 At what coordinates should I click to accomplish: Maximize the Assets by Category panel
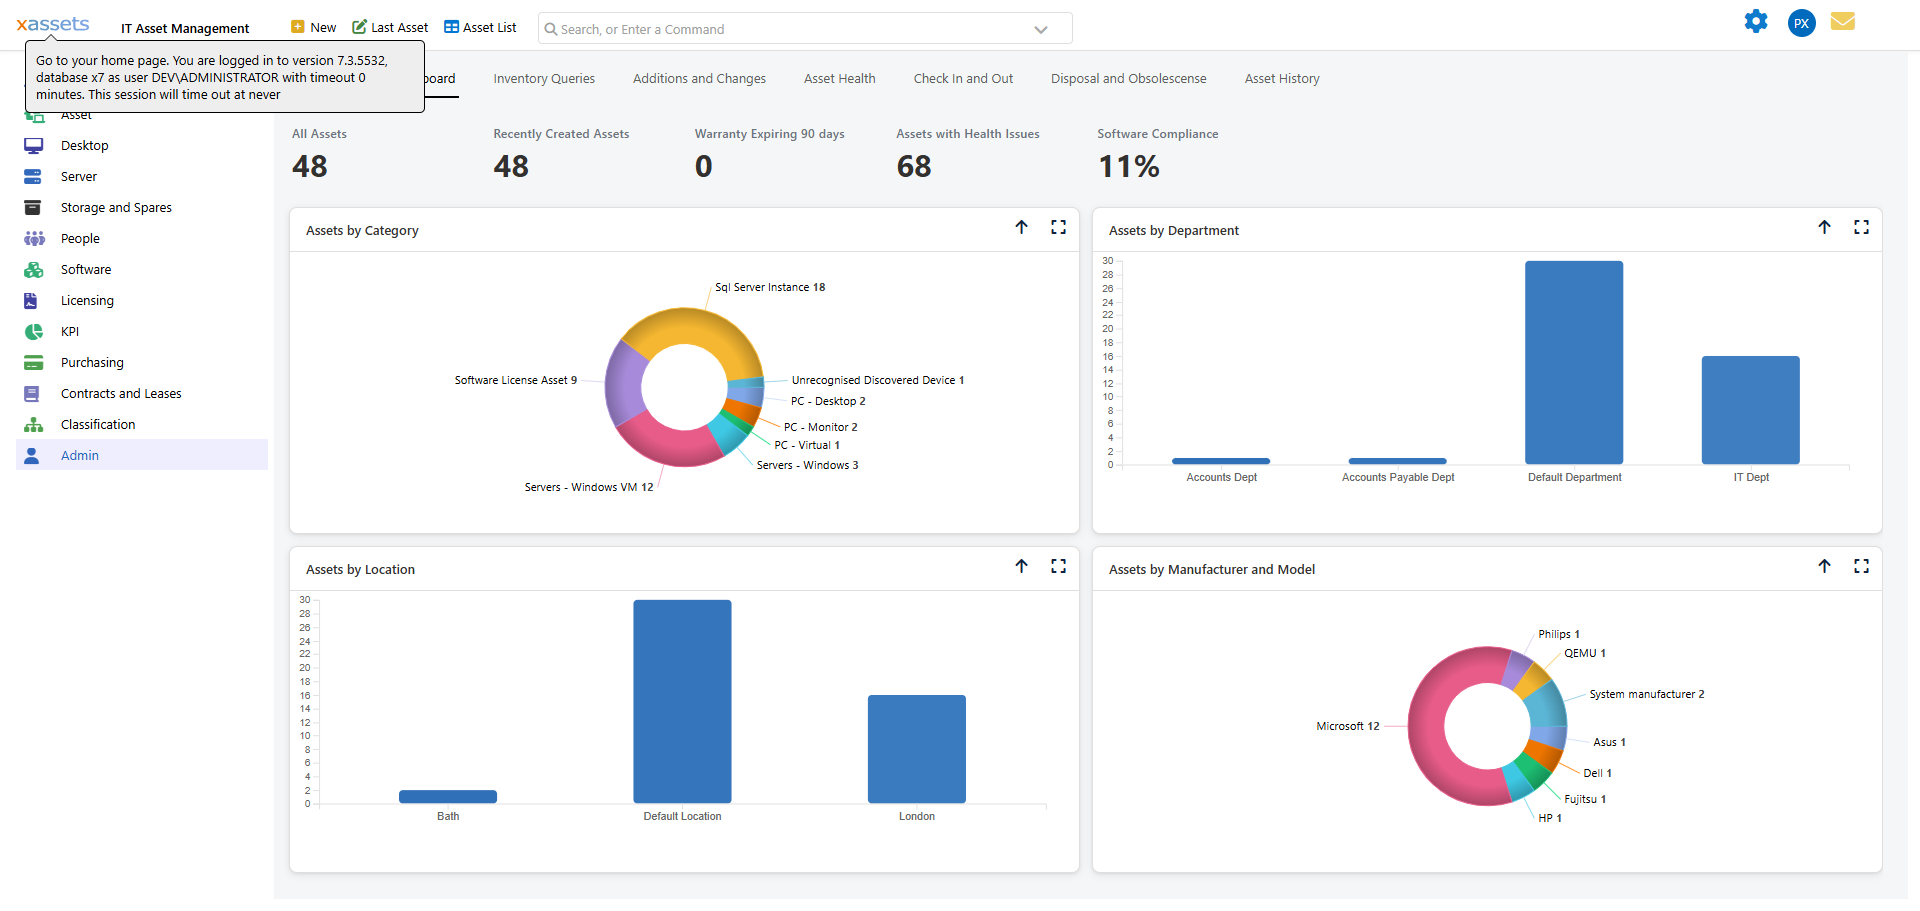[1058, 228]
